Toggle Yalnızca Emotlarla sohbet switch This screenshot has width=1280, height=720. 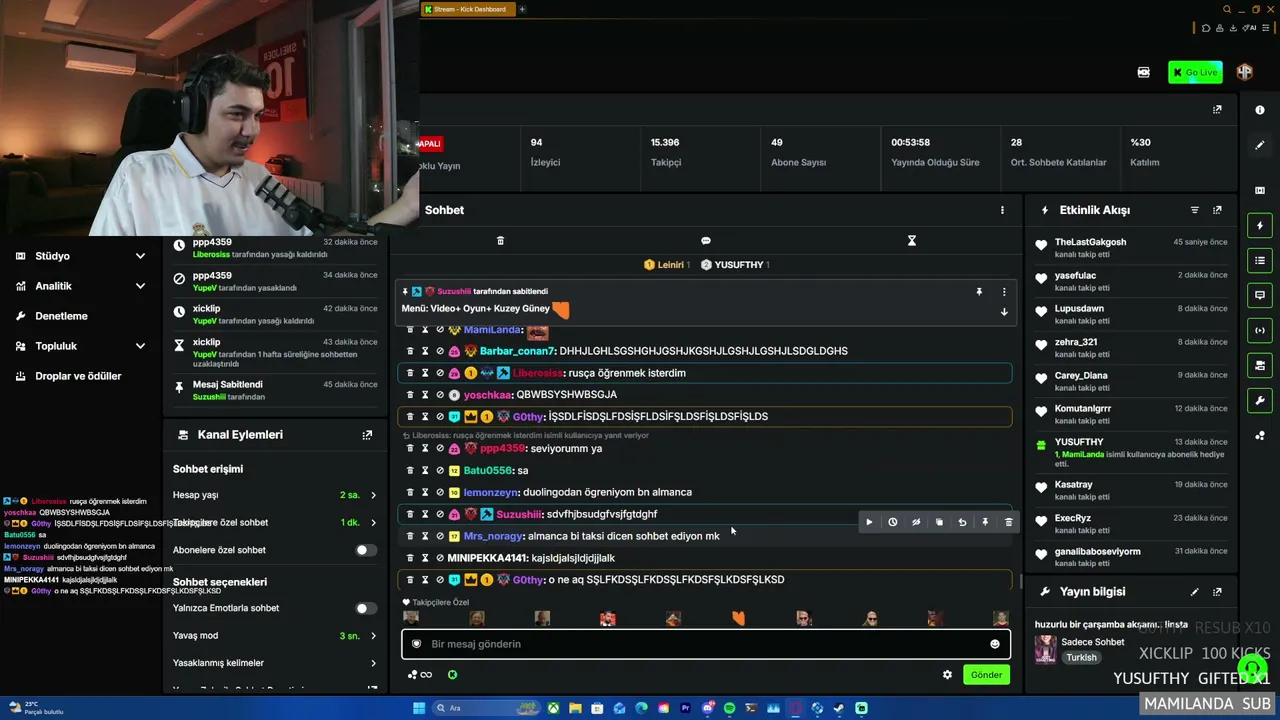point(366,608)
